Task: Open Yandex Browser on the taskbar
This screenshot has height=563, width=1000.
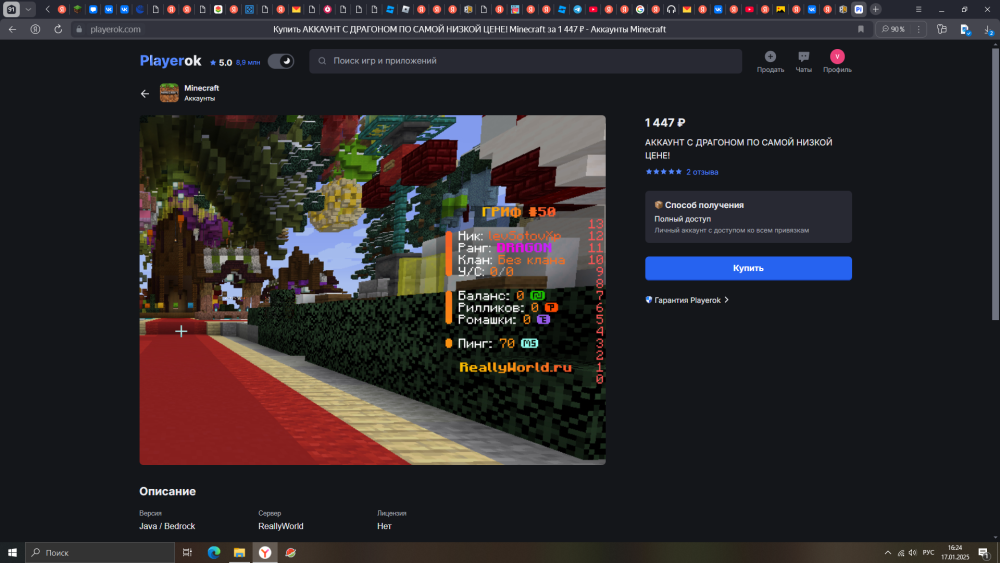Action: tap(265, 553)
